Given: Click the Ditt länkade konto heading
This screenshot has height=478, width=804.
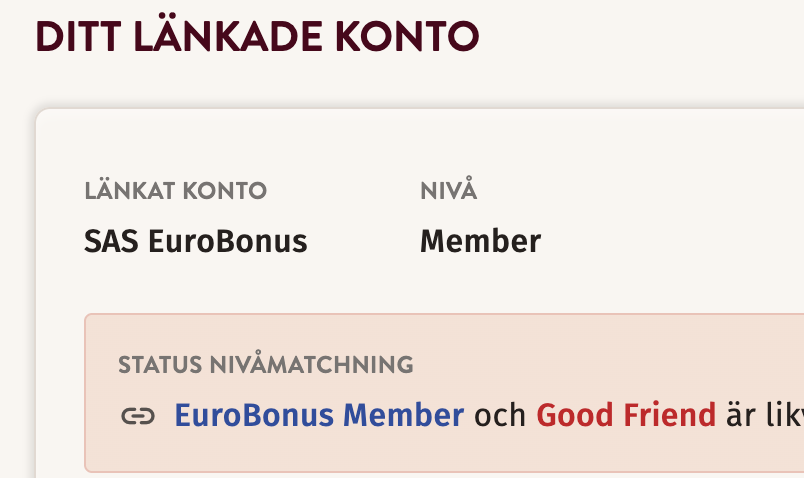Looking at the screenshot, I should [x=257, y=37].
